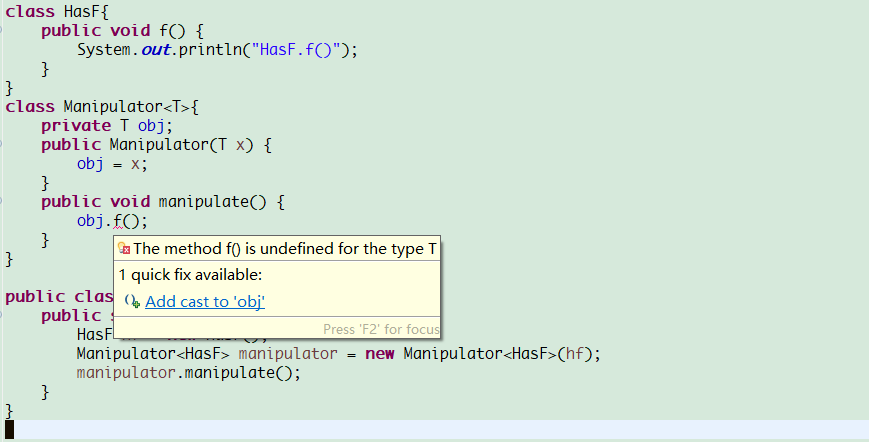This screenshot has width=869, height=442.
Task: Click the '1 quick fix available' label
Action: [x=191, y=275]
